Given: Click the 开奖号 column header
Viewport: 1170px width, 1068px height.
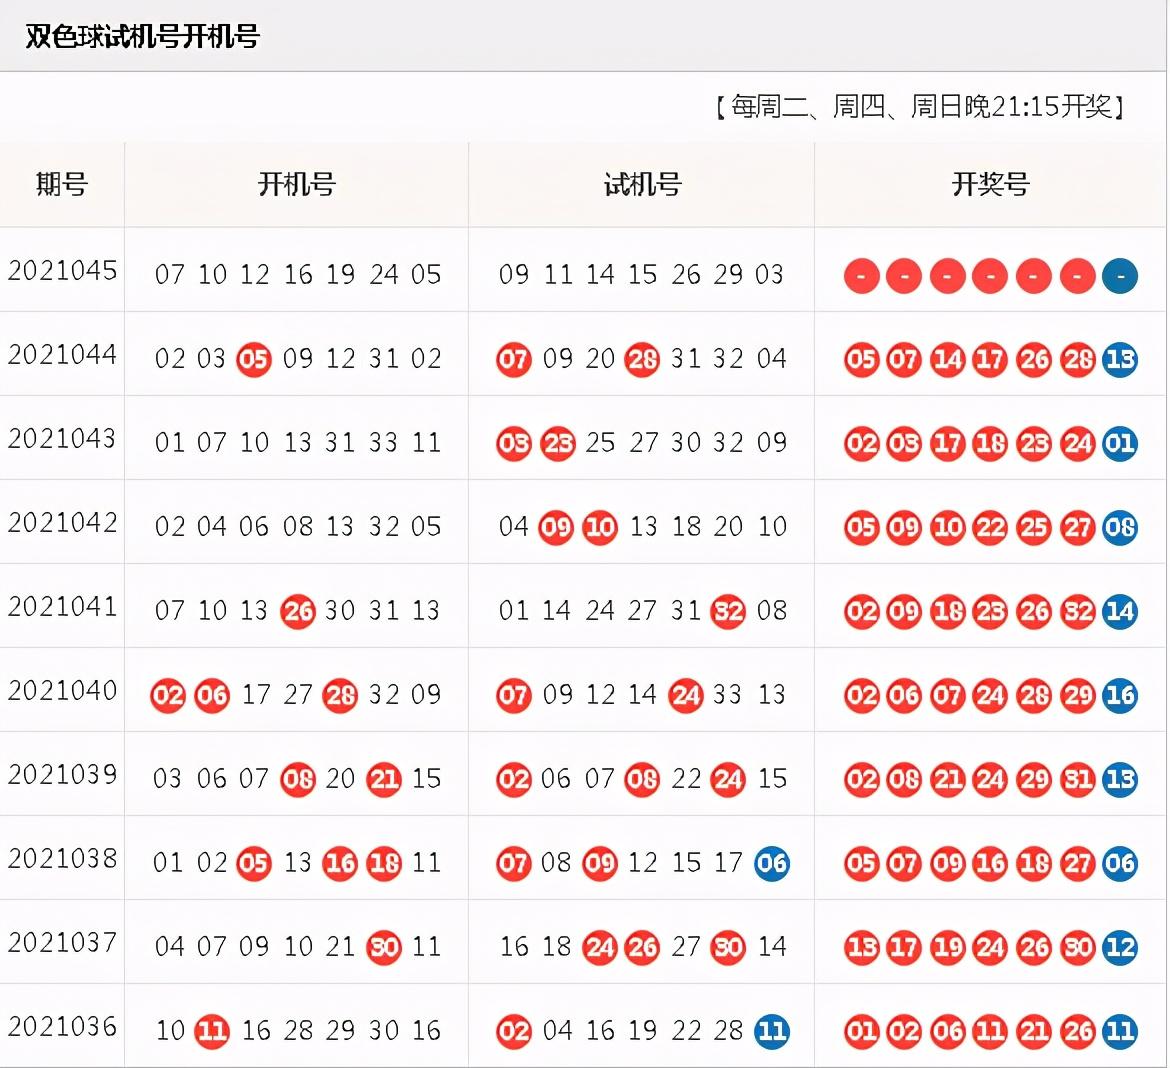Looking at the screenshot, I should [x=990, y=184].
